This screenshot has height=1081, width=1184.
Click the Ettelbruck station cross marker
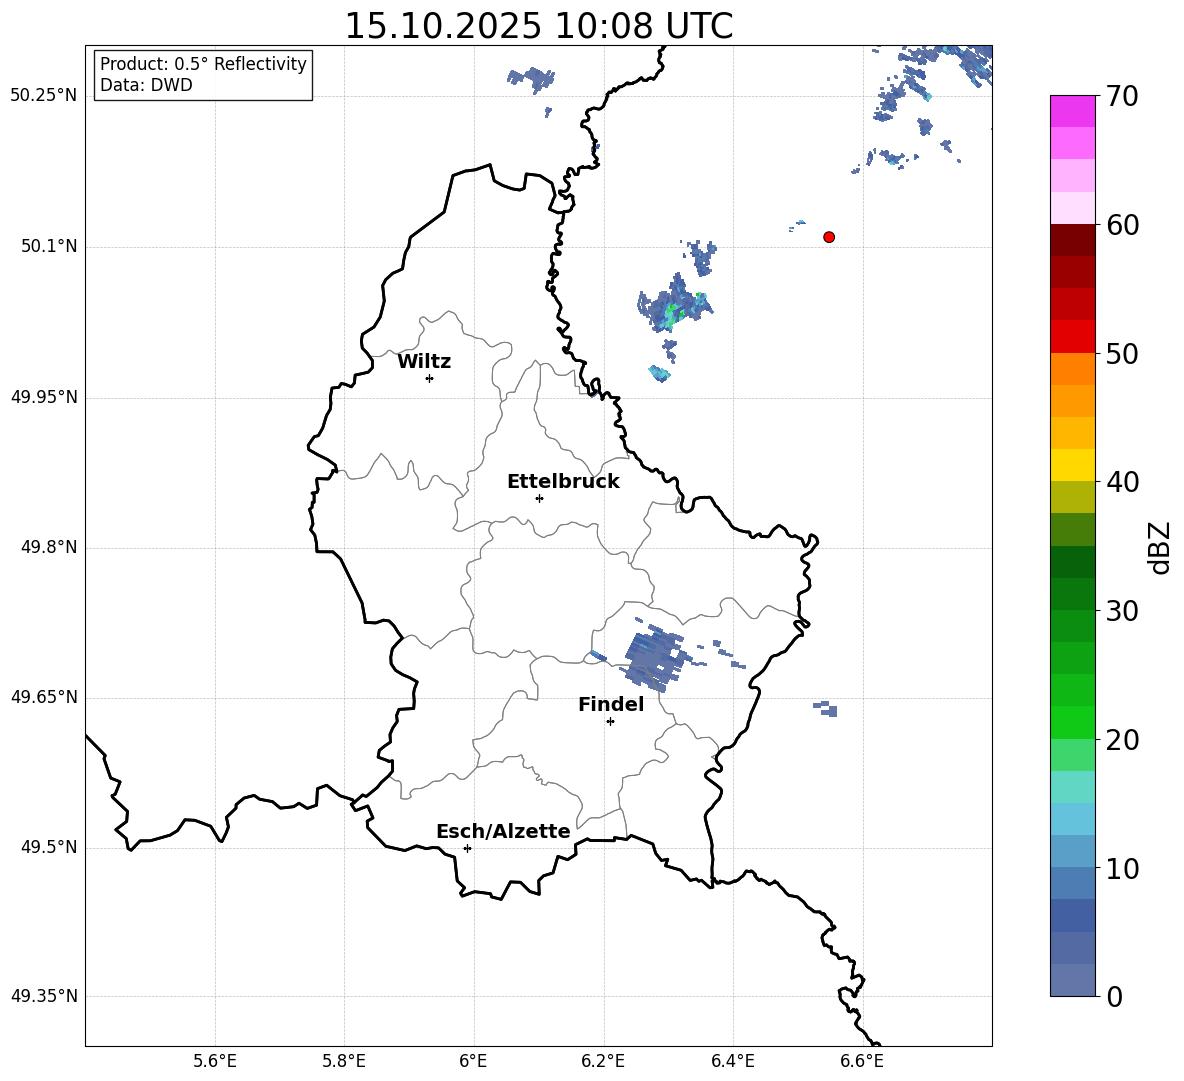coord(539,498)
